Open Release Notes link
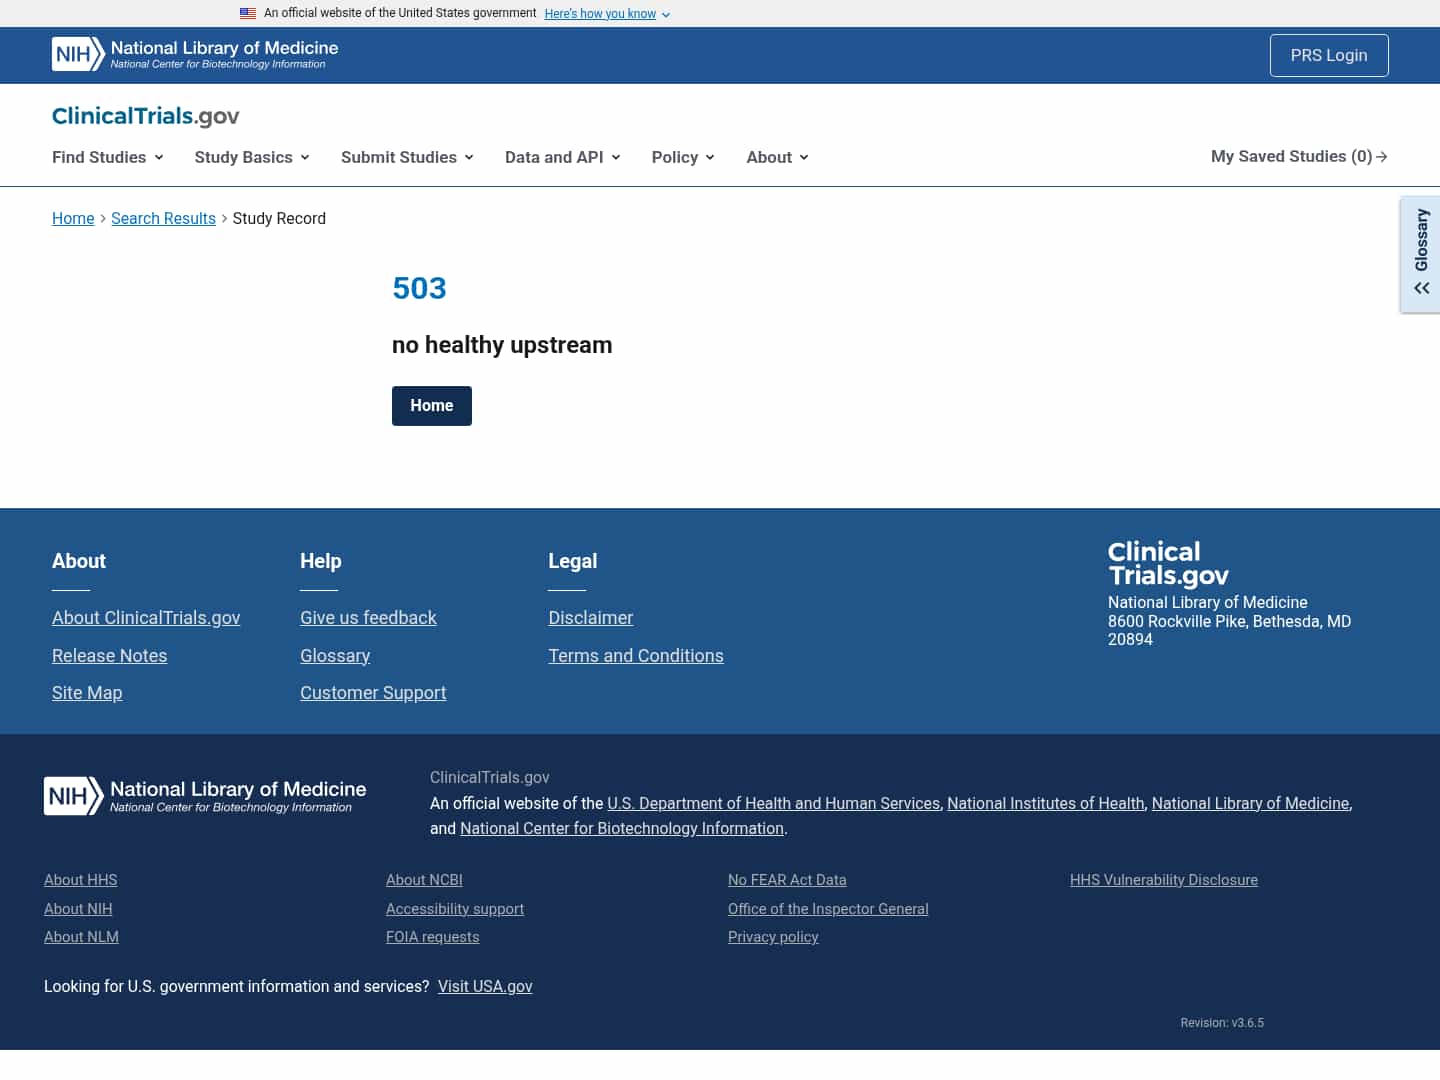The width and height of the screenshot is (1440, 1080). [109, 656]
